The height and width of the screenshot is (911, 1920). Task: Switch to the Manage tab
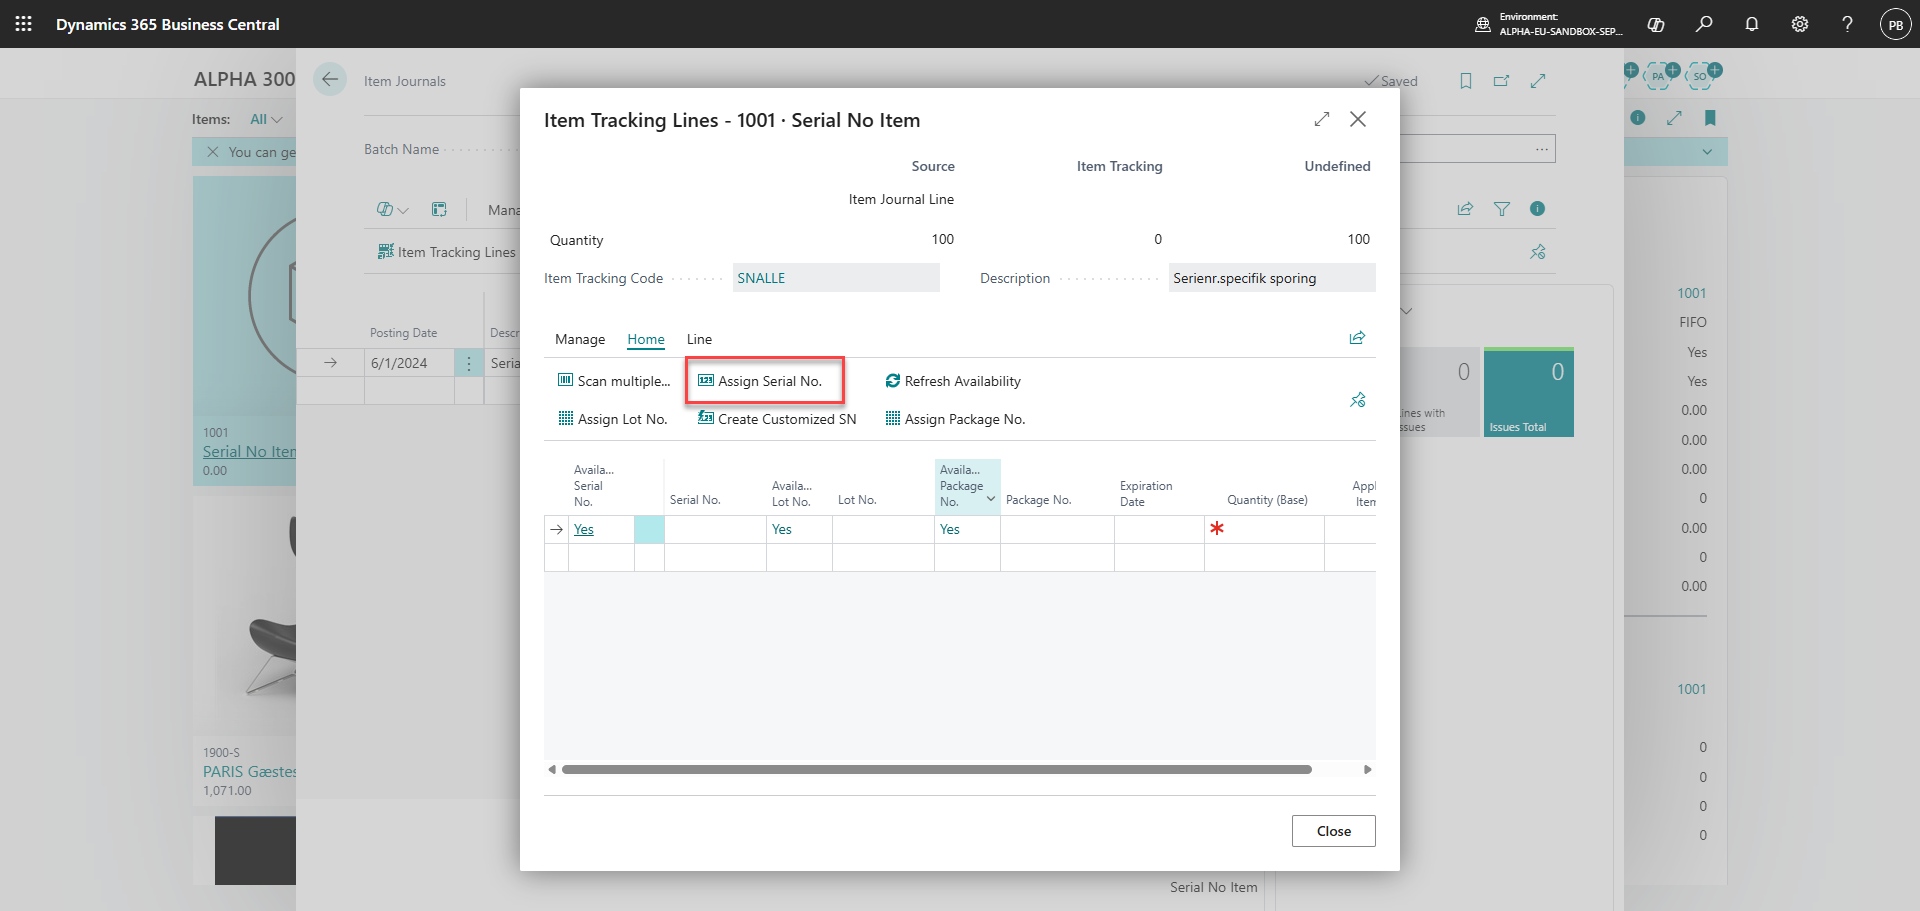[x=580, y=339]
